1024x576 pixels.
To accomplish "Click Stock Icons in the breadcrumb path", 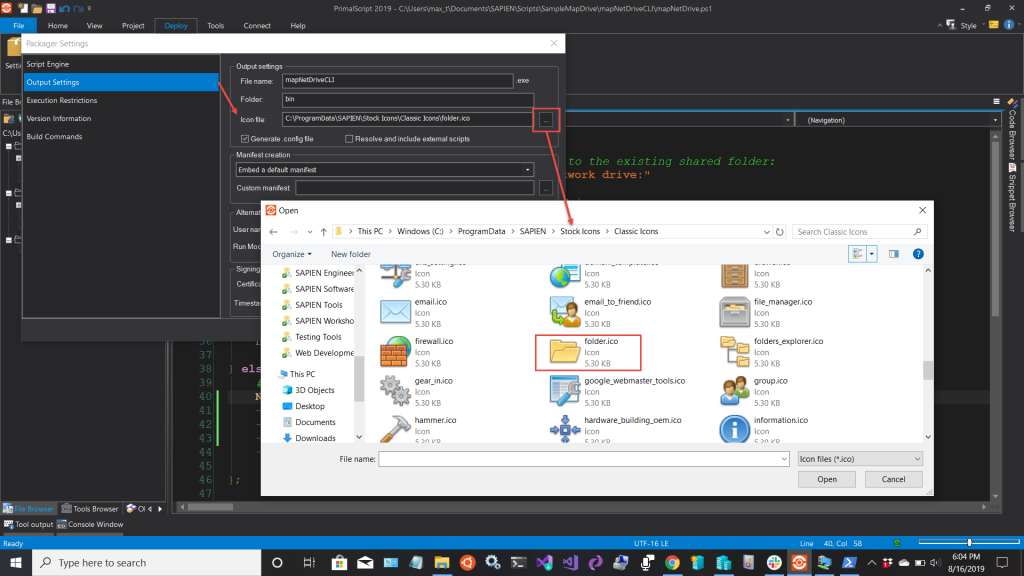I will click(580, 232).
